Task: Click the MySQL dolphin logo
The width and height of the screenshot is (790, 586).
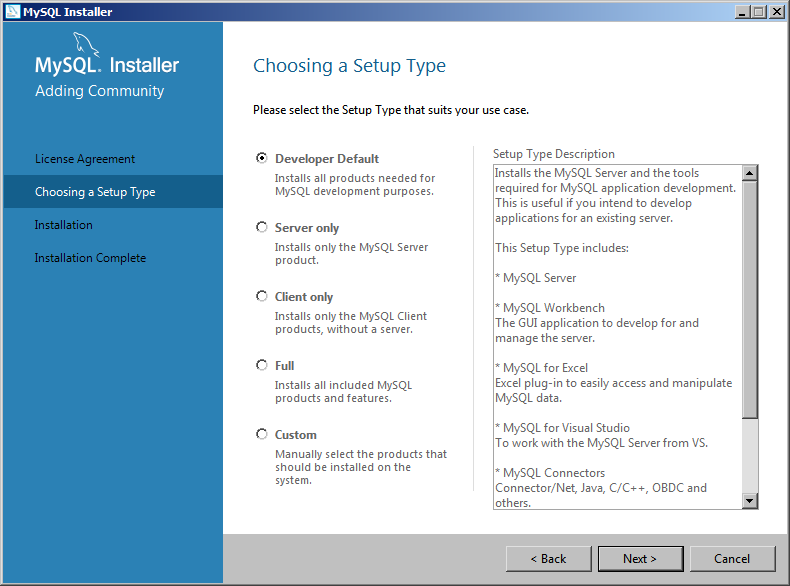Action: [x=86, y=44]
